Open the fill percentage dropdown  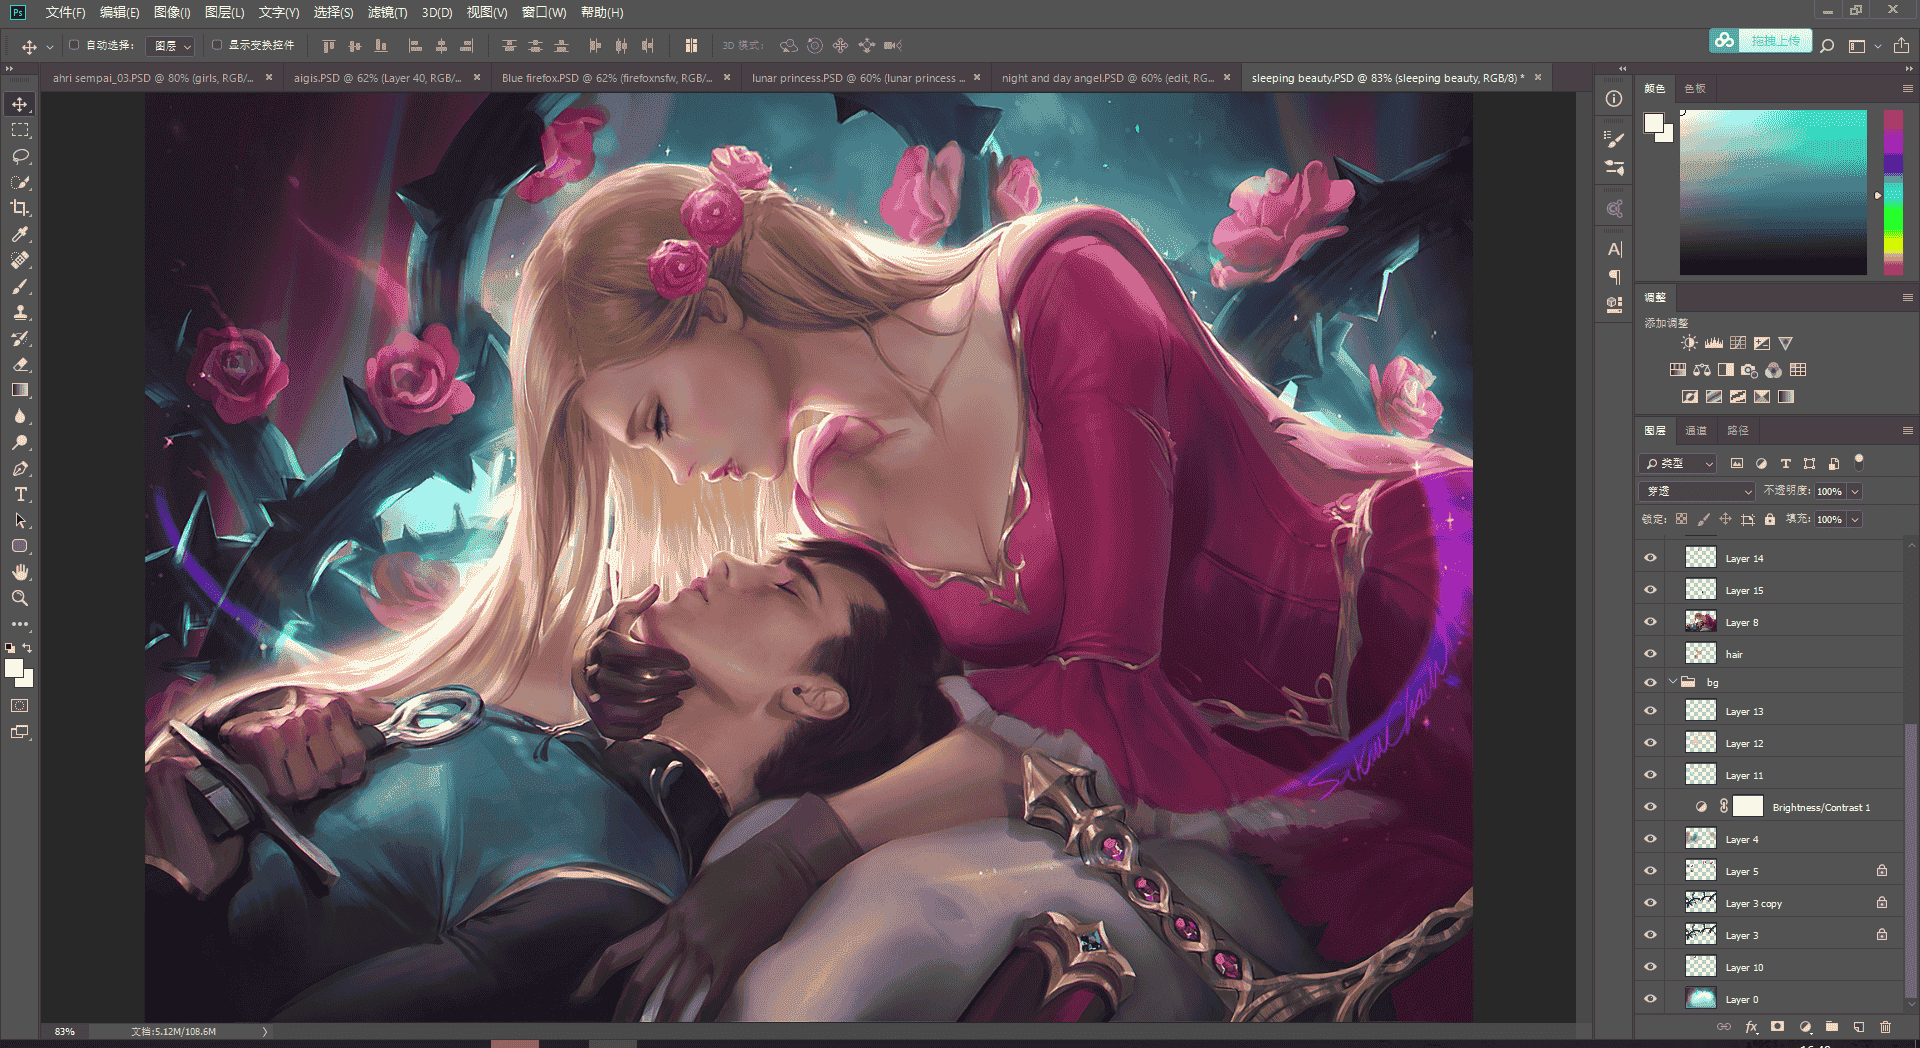click(1855, 519)
